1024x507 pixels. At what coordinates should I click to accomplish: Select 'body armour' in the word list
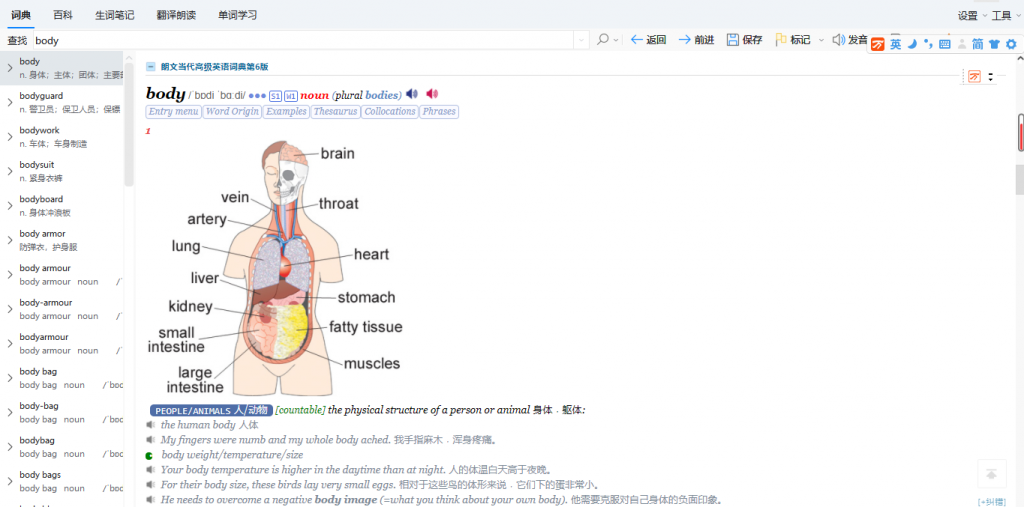tap(62, 274)
